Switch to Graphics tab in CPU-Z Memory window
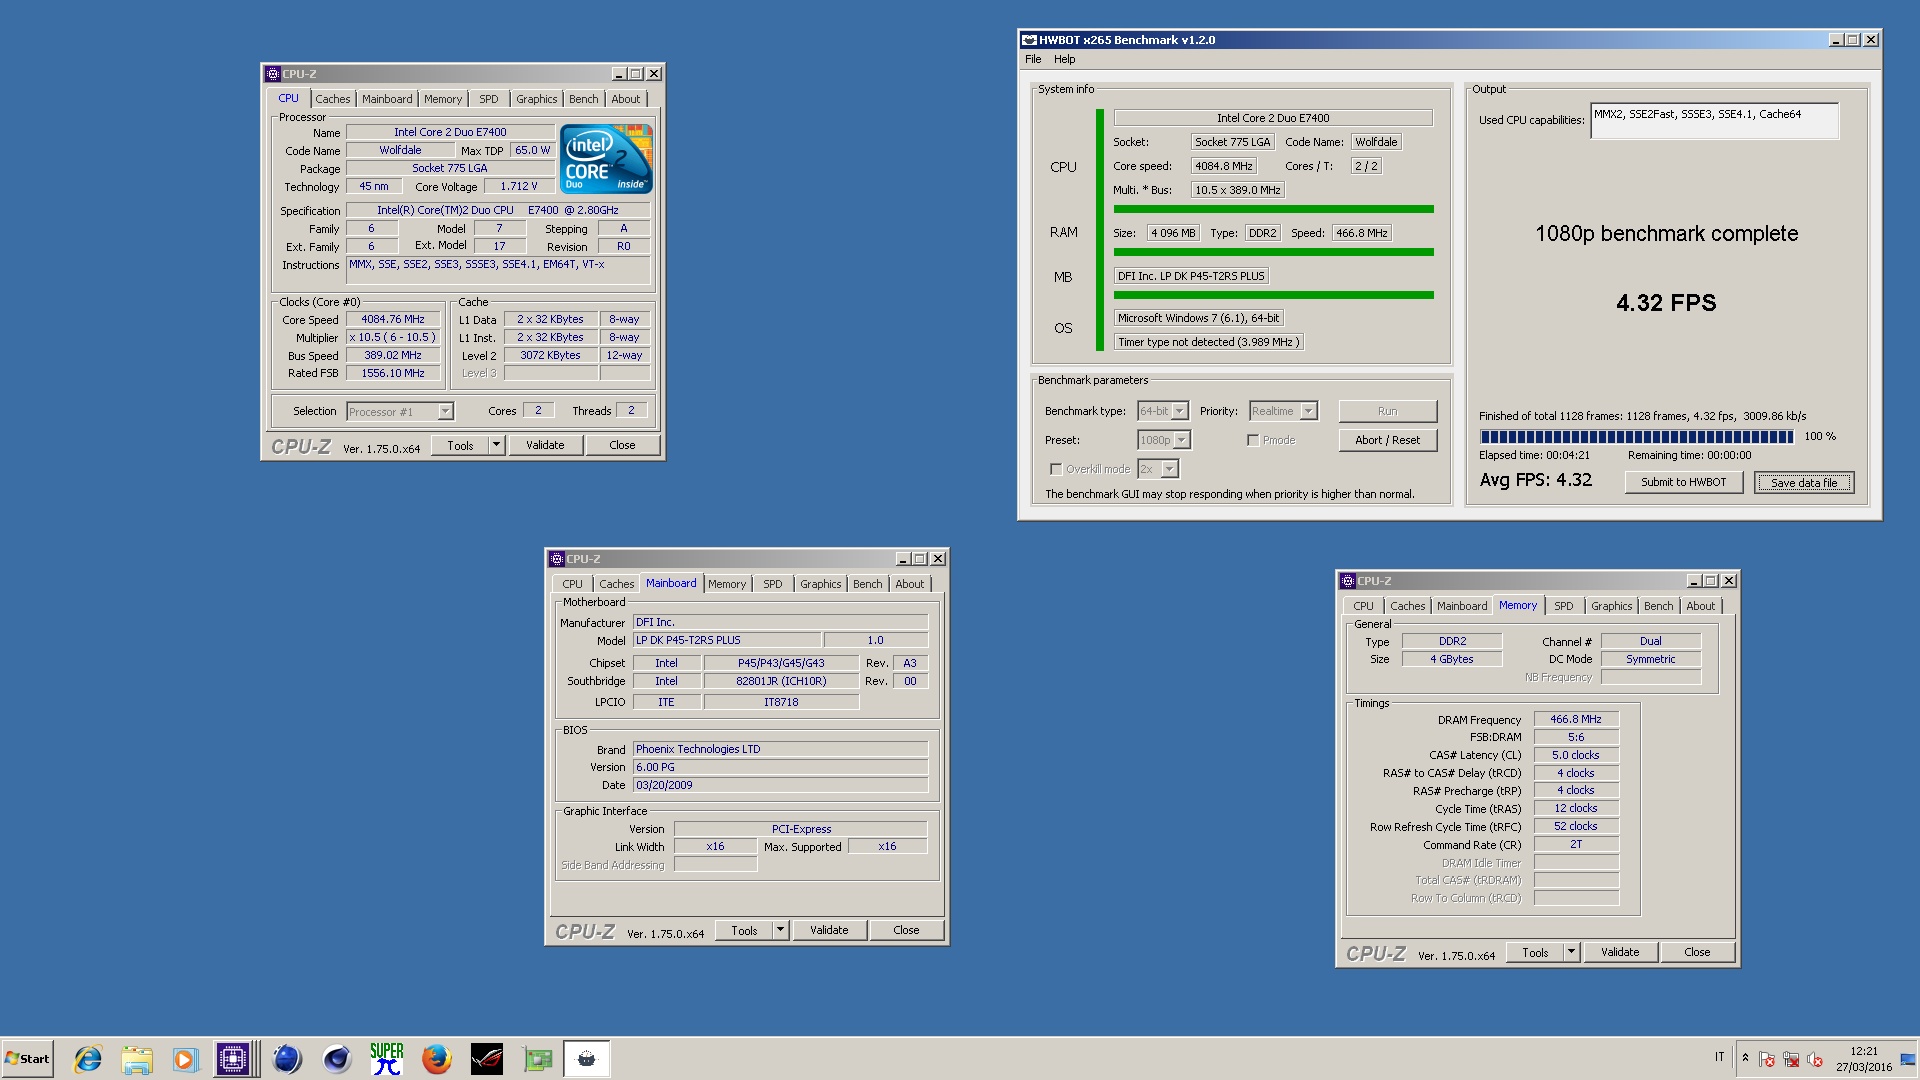Viewport: 1920px width, 1080px height. coord(1611,606)
